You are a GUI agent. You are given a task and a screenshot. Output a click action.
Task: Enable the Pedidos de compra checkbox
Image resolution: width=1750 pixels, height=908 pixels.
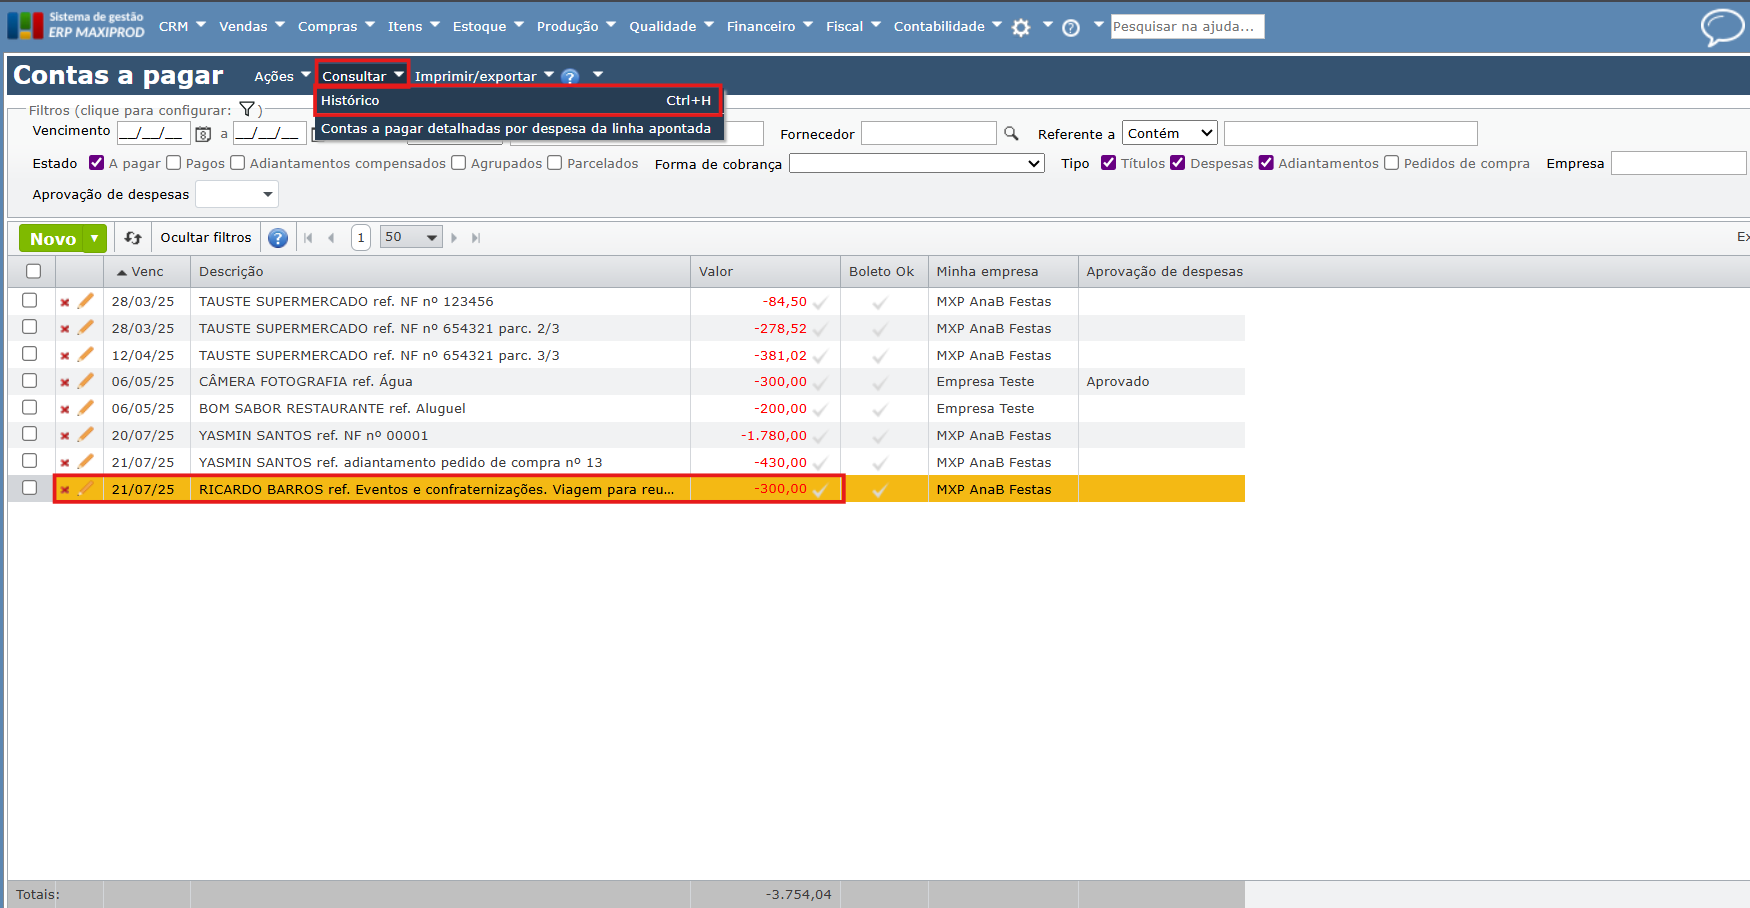click(1392, 163)
